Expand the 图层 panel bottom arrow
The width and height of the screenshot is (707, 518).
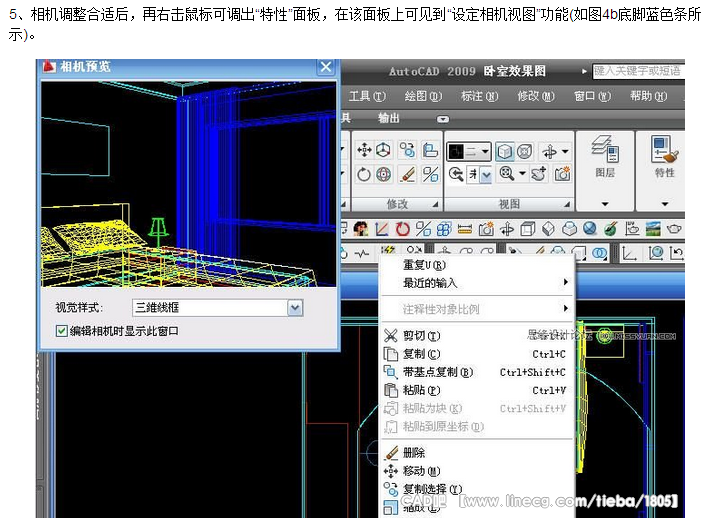coord(605,204)
